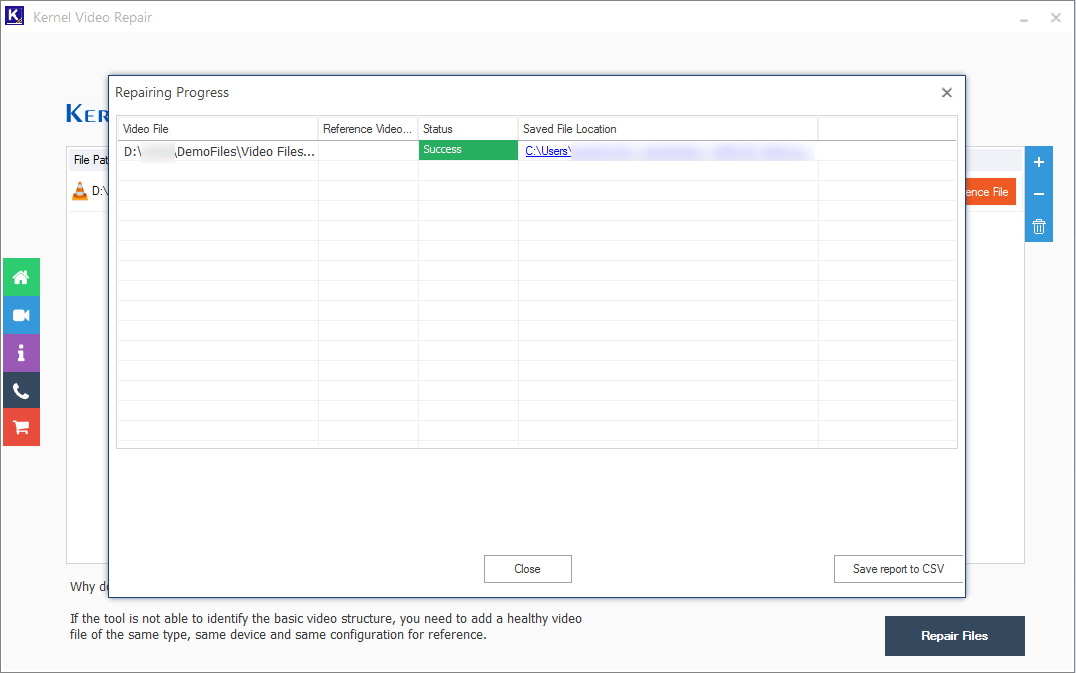Open the C:\Users saved file location link
Image resolution: width=1076 pixels, height=673 pixels.
coord(548,151)
